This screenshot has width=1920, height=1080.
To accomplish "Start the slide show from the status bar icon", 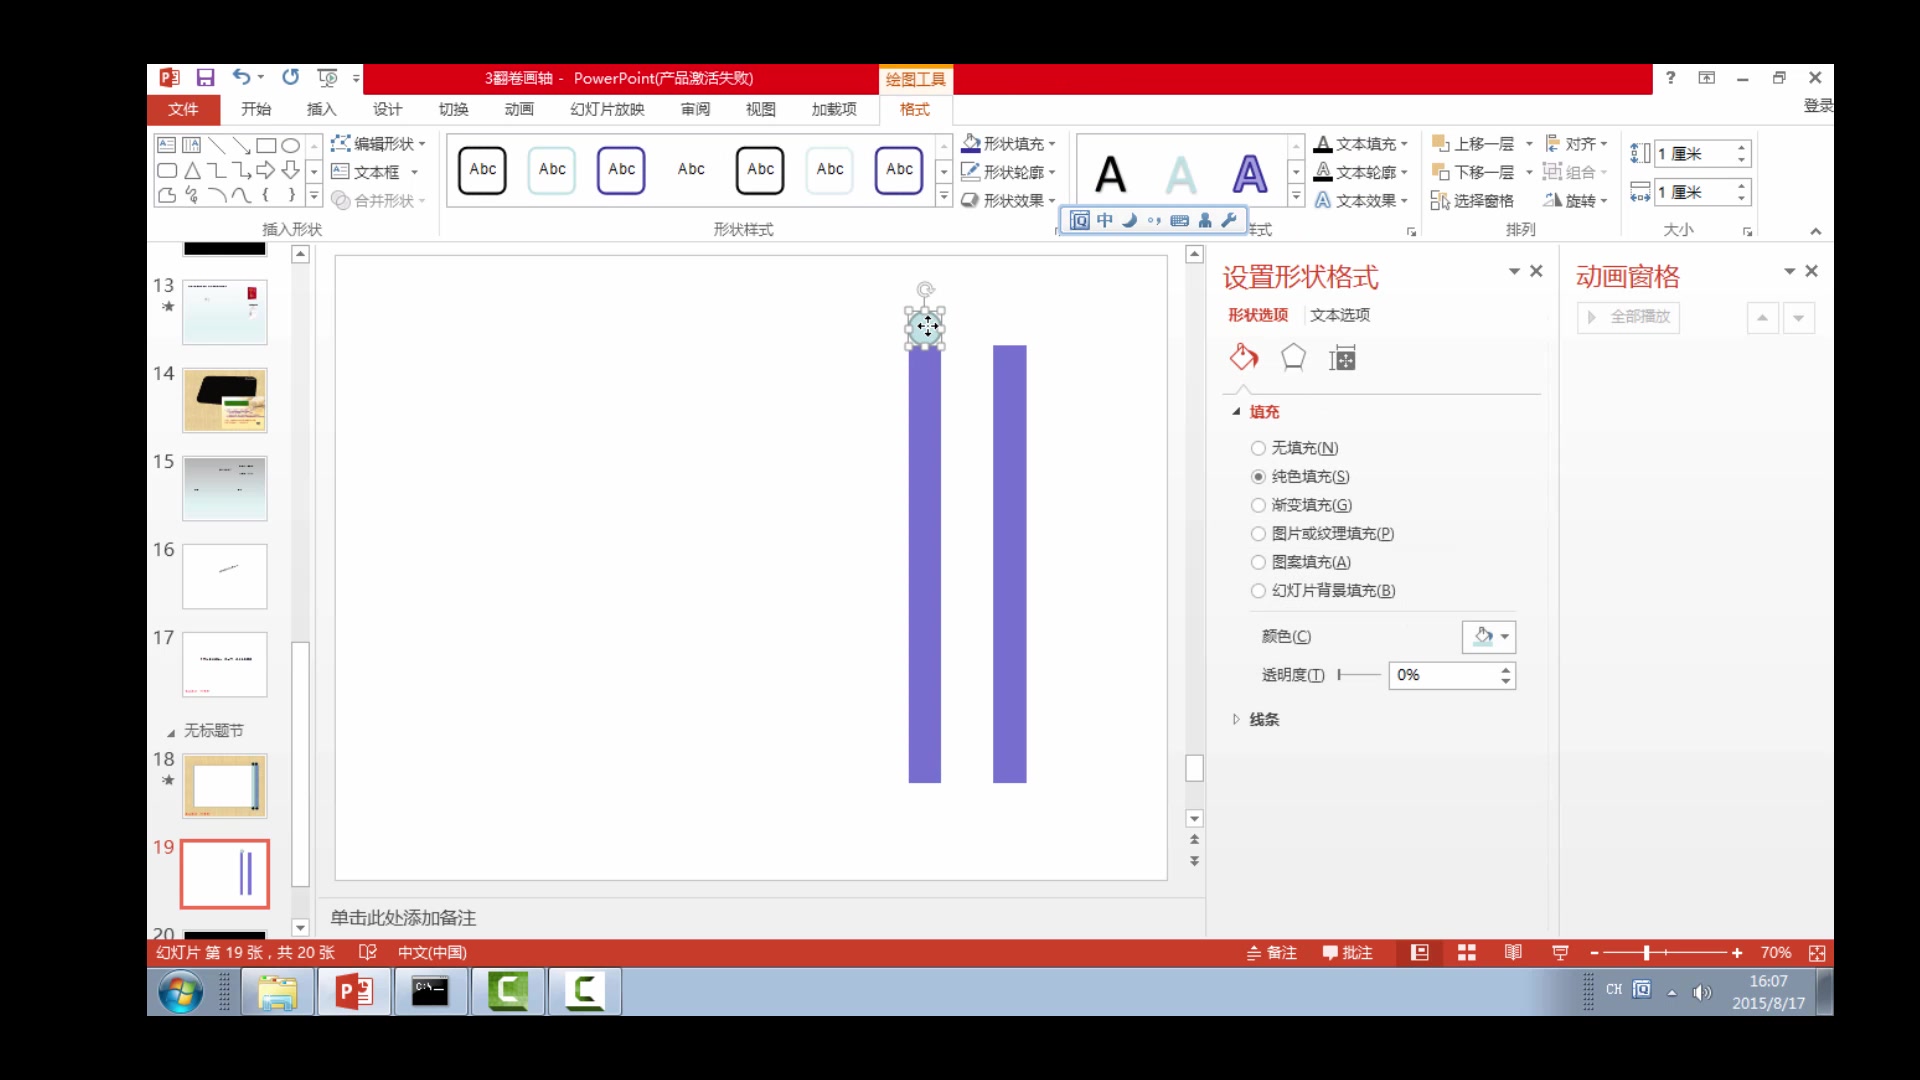I will pyautogui.click(x=1560, y=953).
